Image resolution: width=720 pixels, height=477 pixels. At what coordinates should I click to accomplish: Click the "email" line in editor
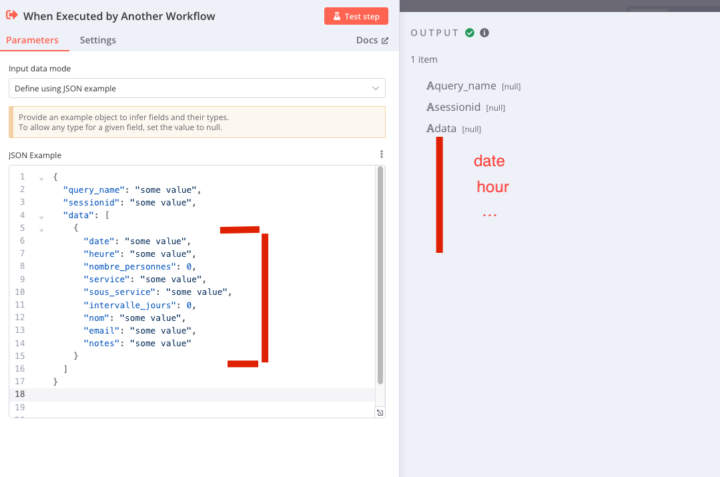140,331
